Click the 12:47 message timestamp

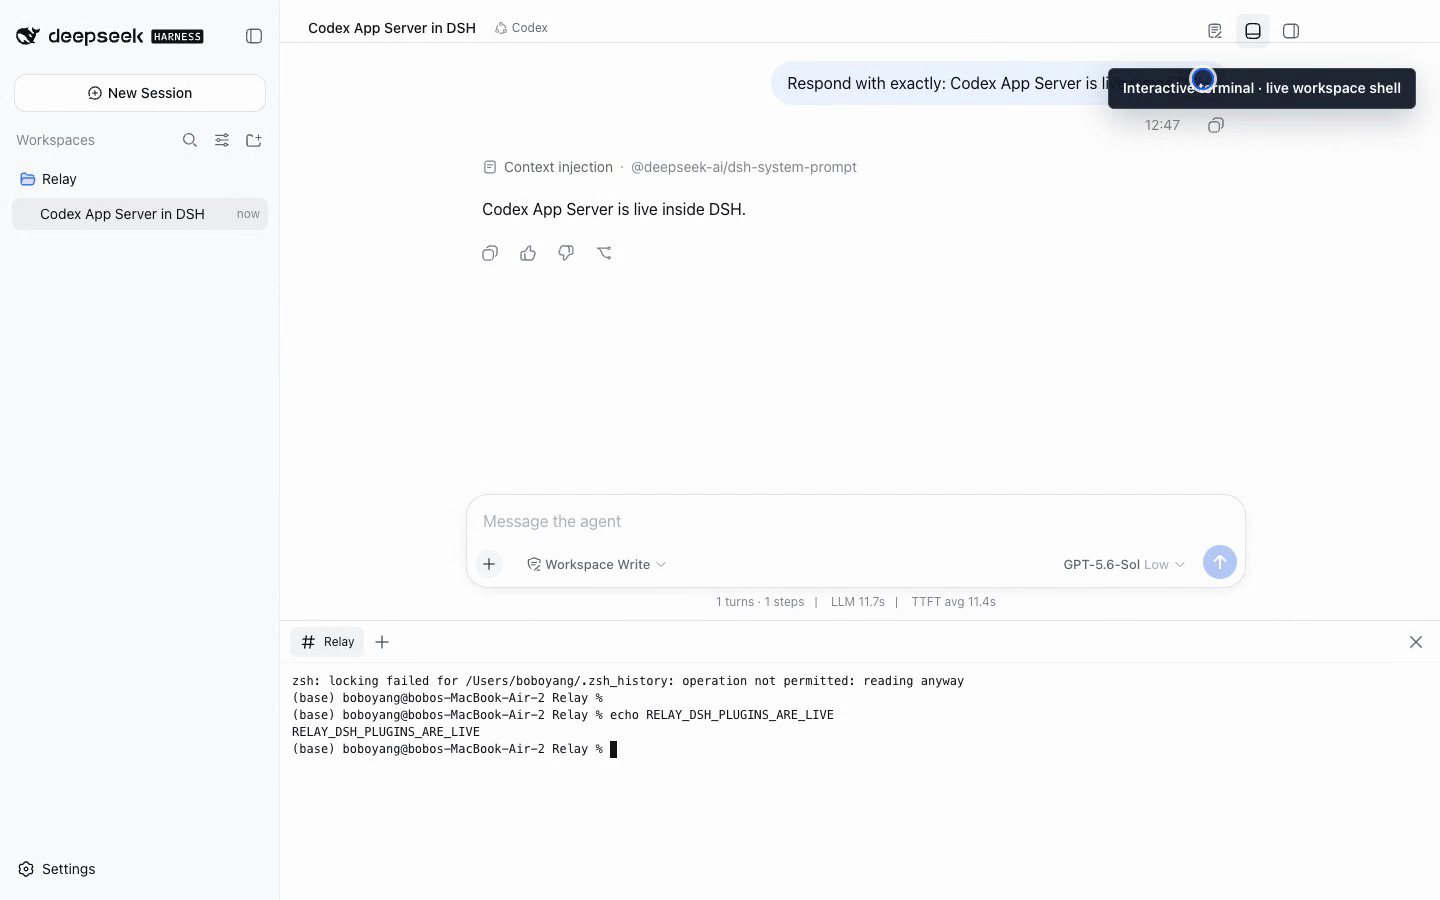tap(1162, 125)
